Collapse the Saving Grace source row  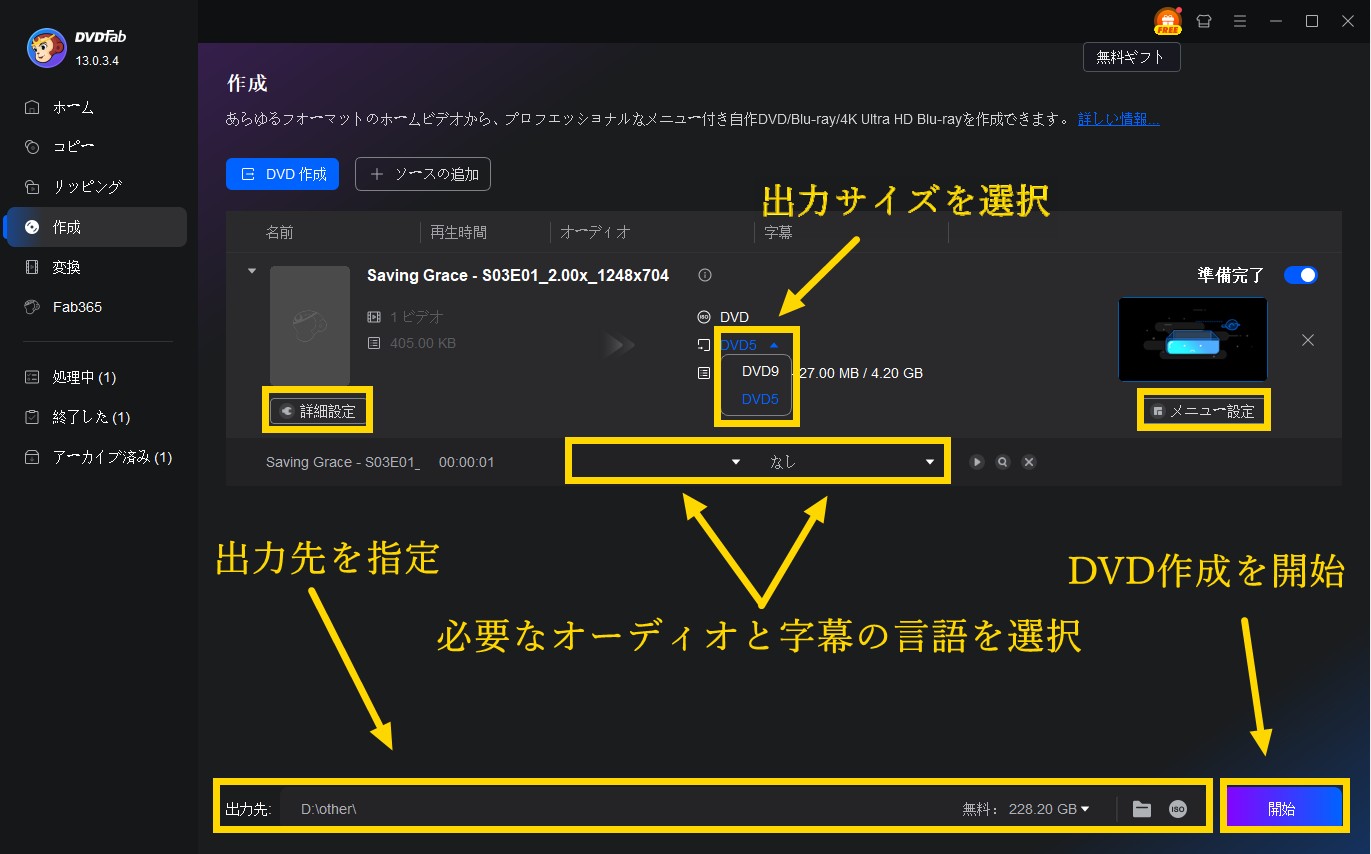tap(251, 271)
